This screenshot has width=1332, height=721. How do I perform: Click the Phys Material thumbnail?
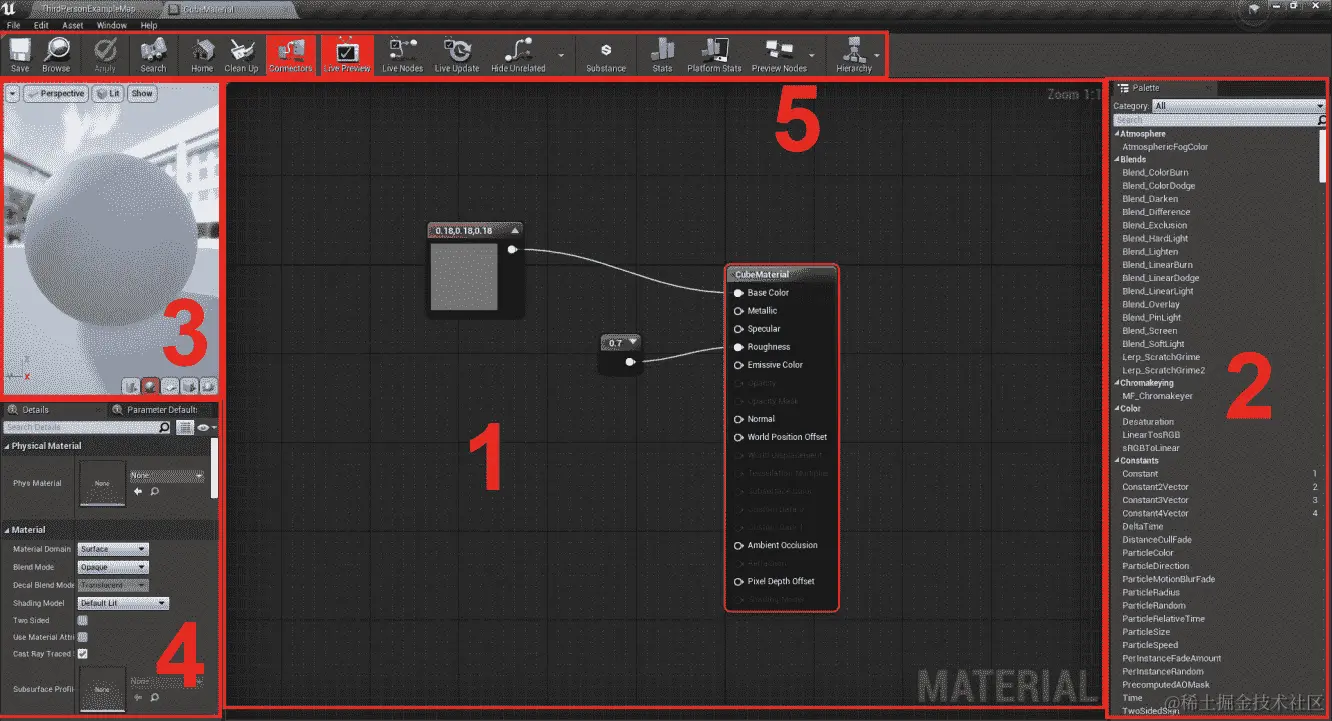(x=102, y=483)
